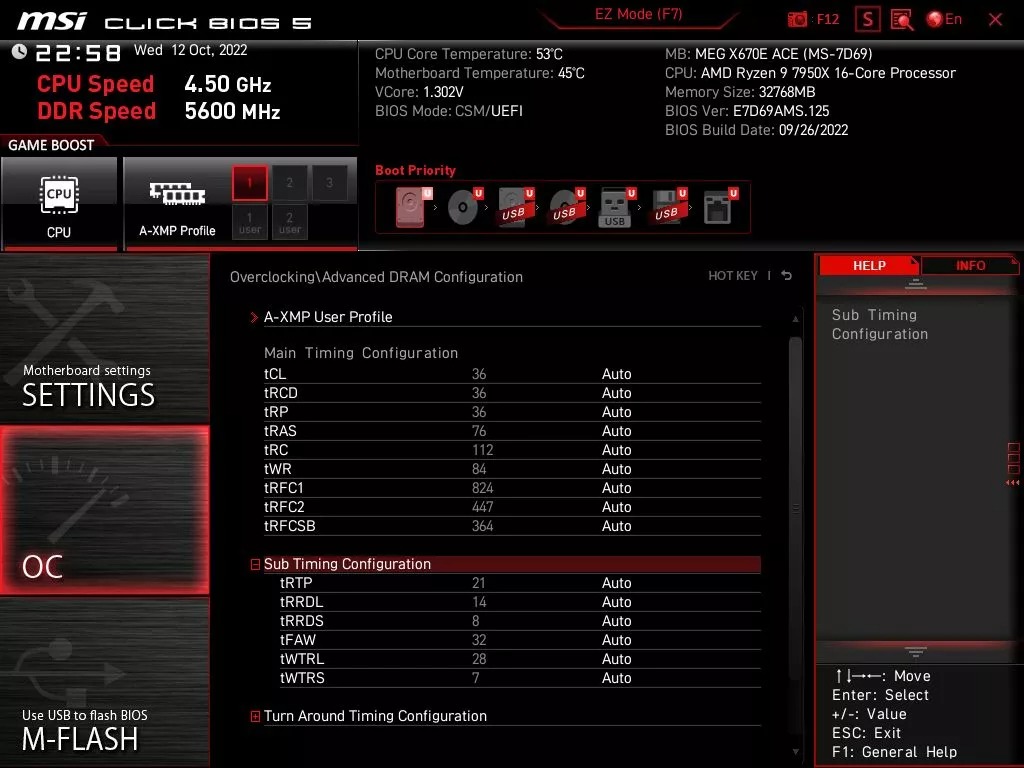This screenshot has height=768, width=1024.
Task: Click the side panel triple arrow handle
Action: click(1012, 483)
